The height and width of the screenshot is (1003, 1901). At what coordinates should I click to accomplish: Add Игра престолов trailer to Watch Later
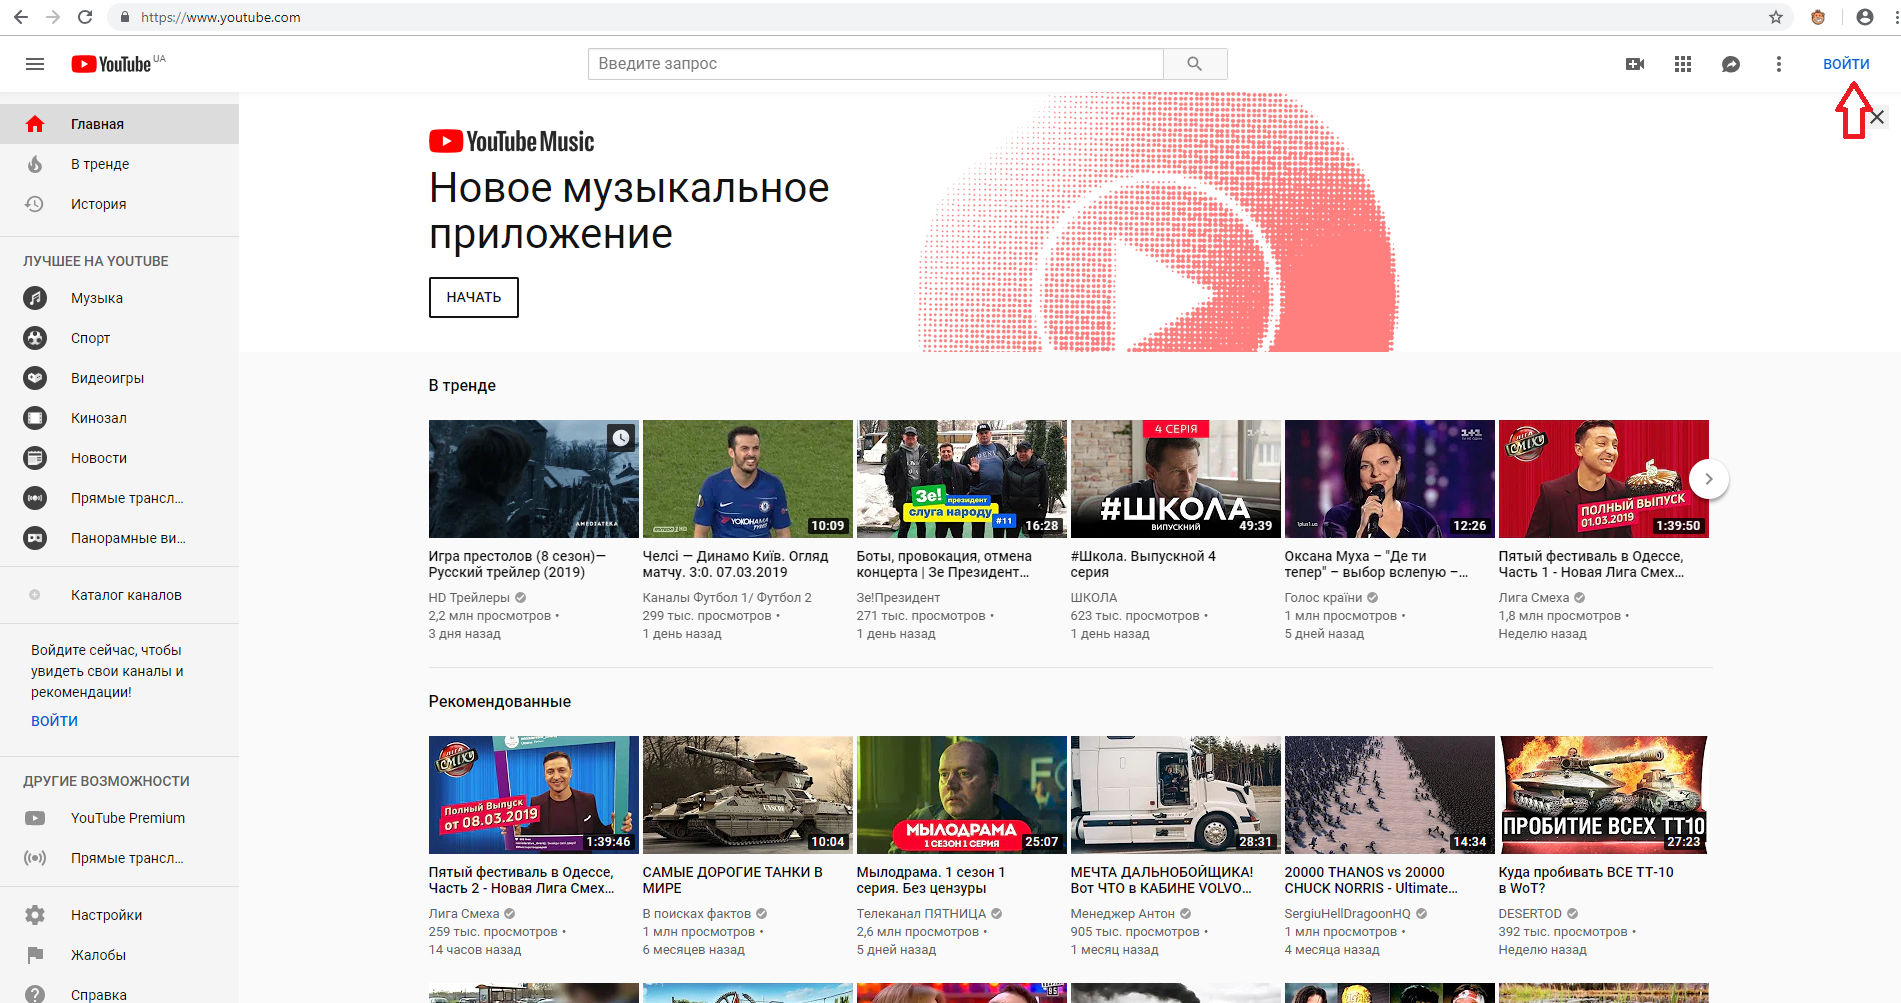click(621, 438)
